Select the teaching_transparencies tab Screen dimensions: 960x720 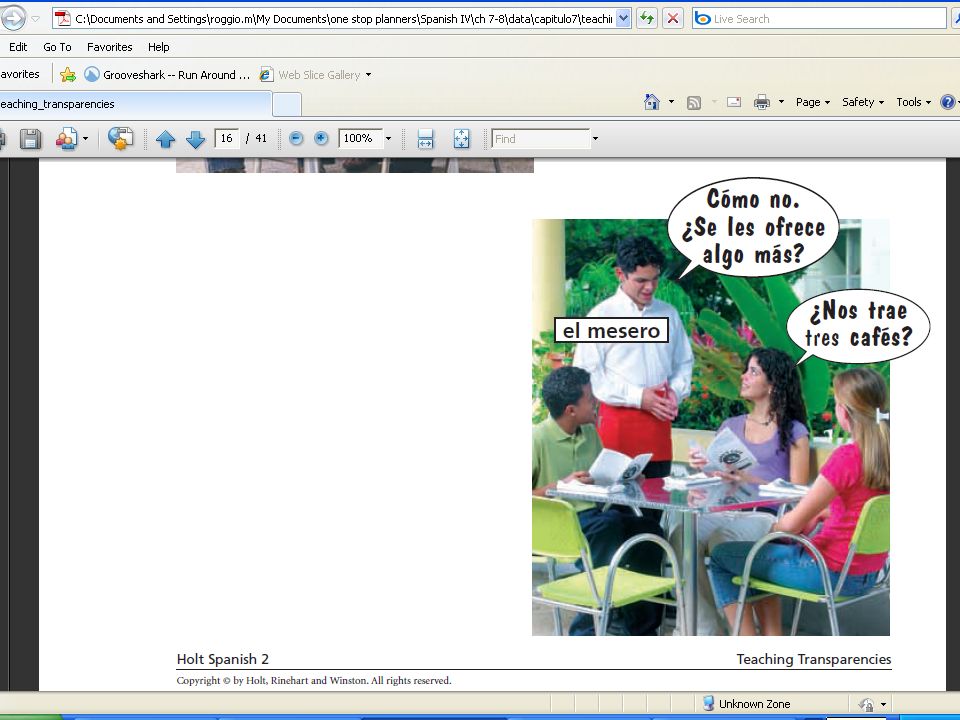tap(135, 104)
